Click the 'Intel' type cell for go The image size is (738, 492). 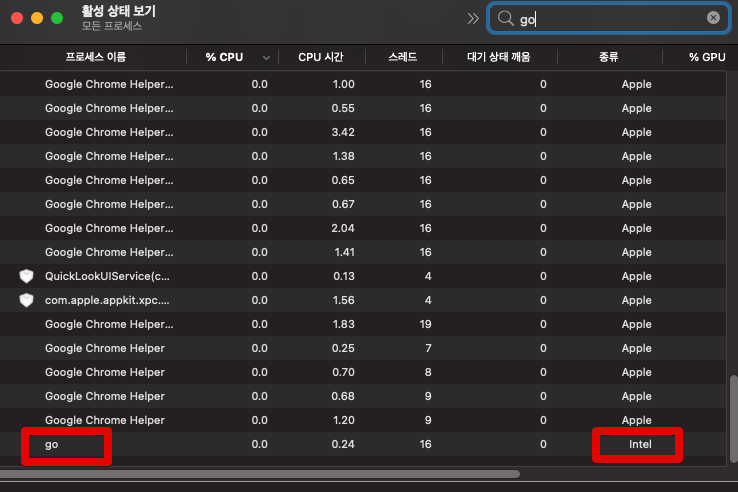coord(640,444)
